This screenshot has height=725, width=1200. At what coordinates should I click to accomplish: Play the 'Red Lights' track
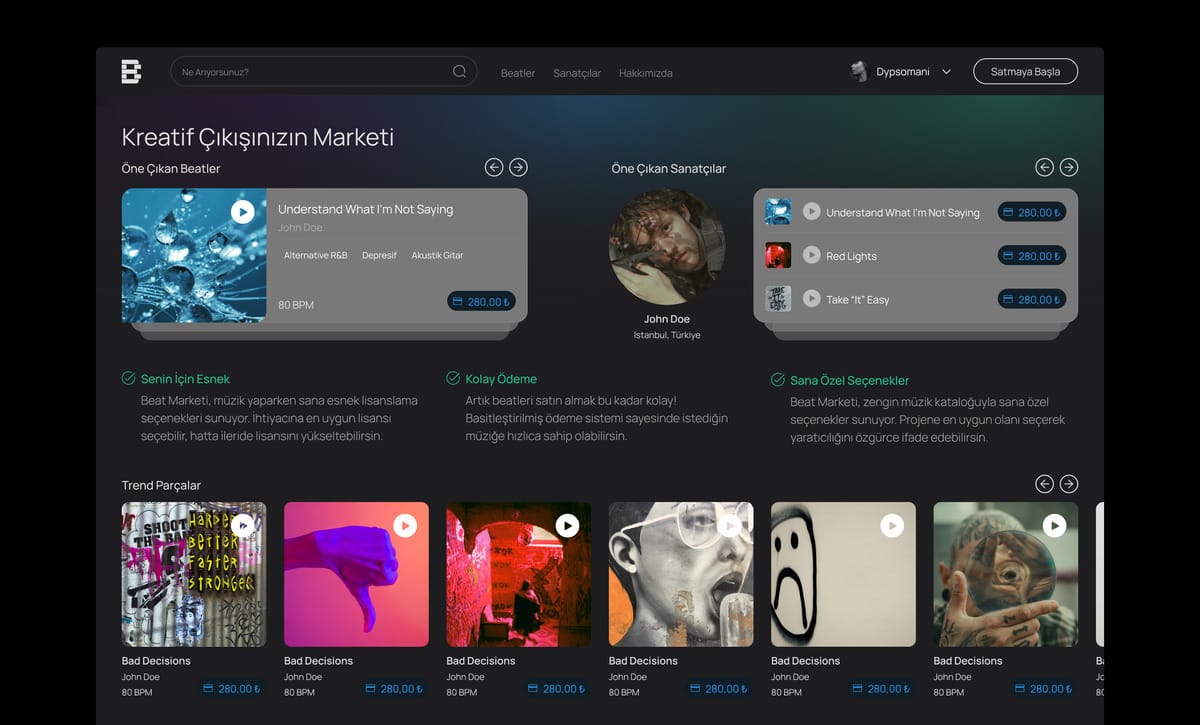coord(811,255)
